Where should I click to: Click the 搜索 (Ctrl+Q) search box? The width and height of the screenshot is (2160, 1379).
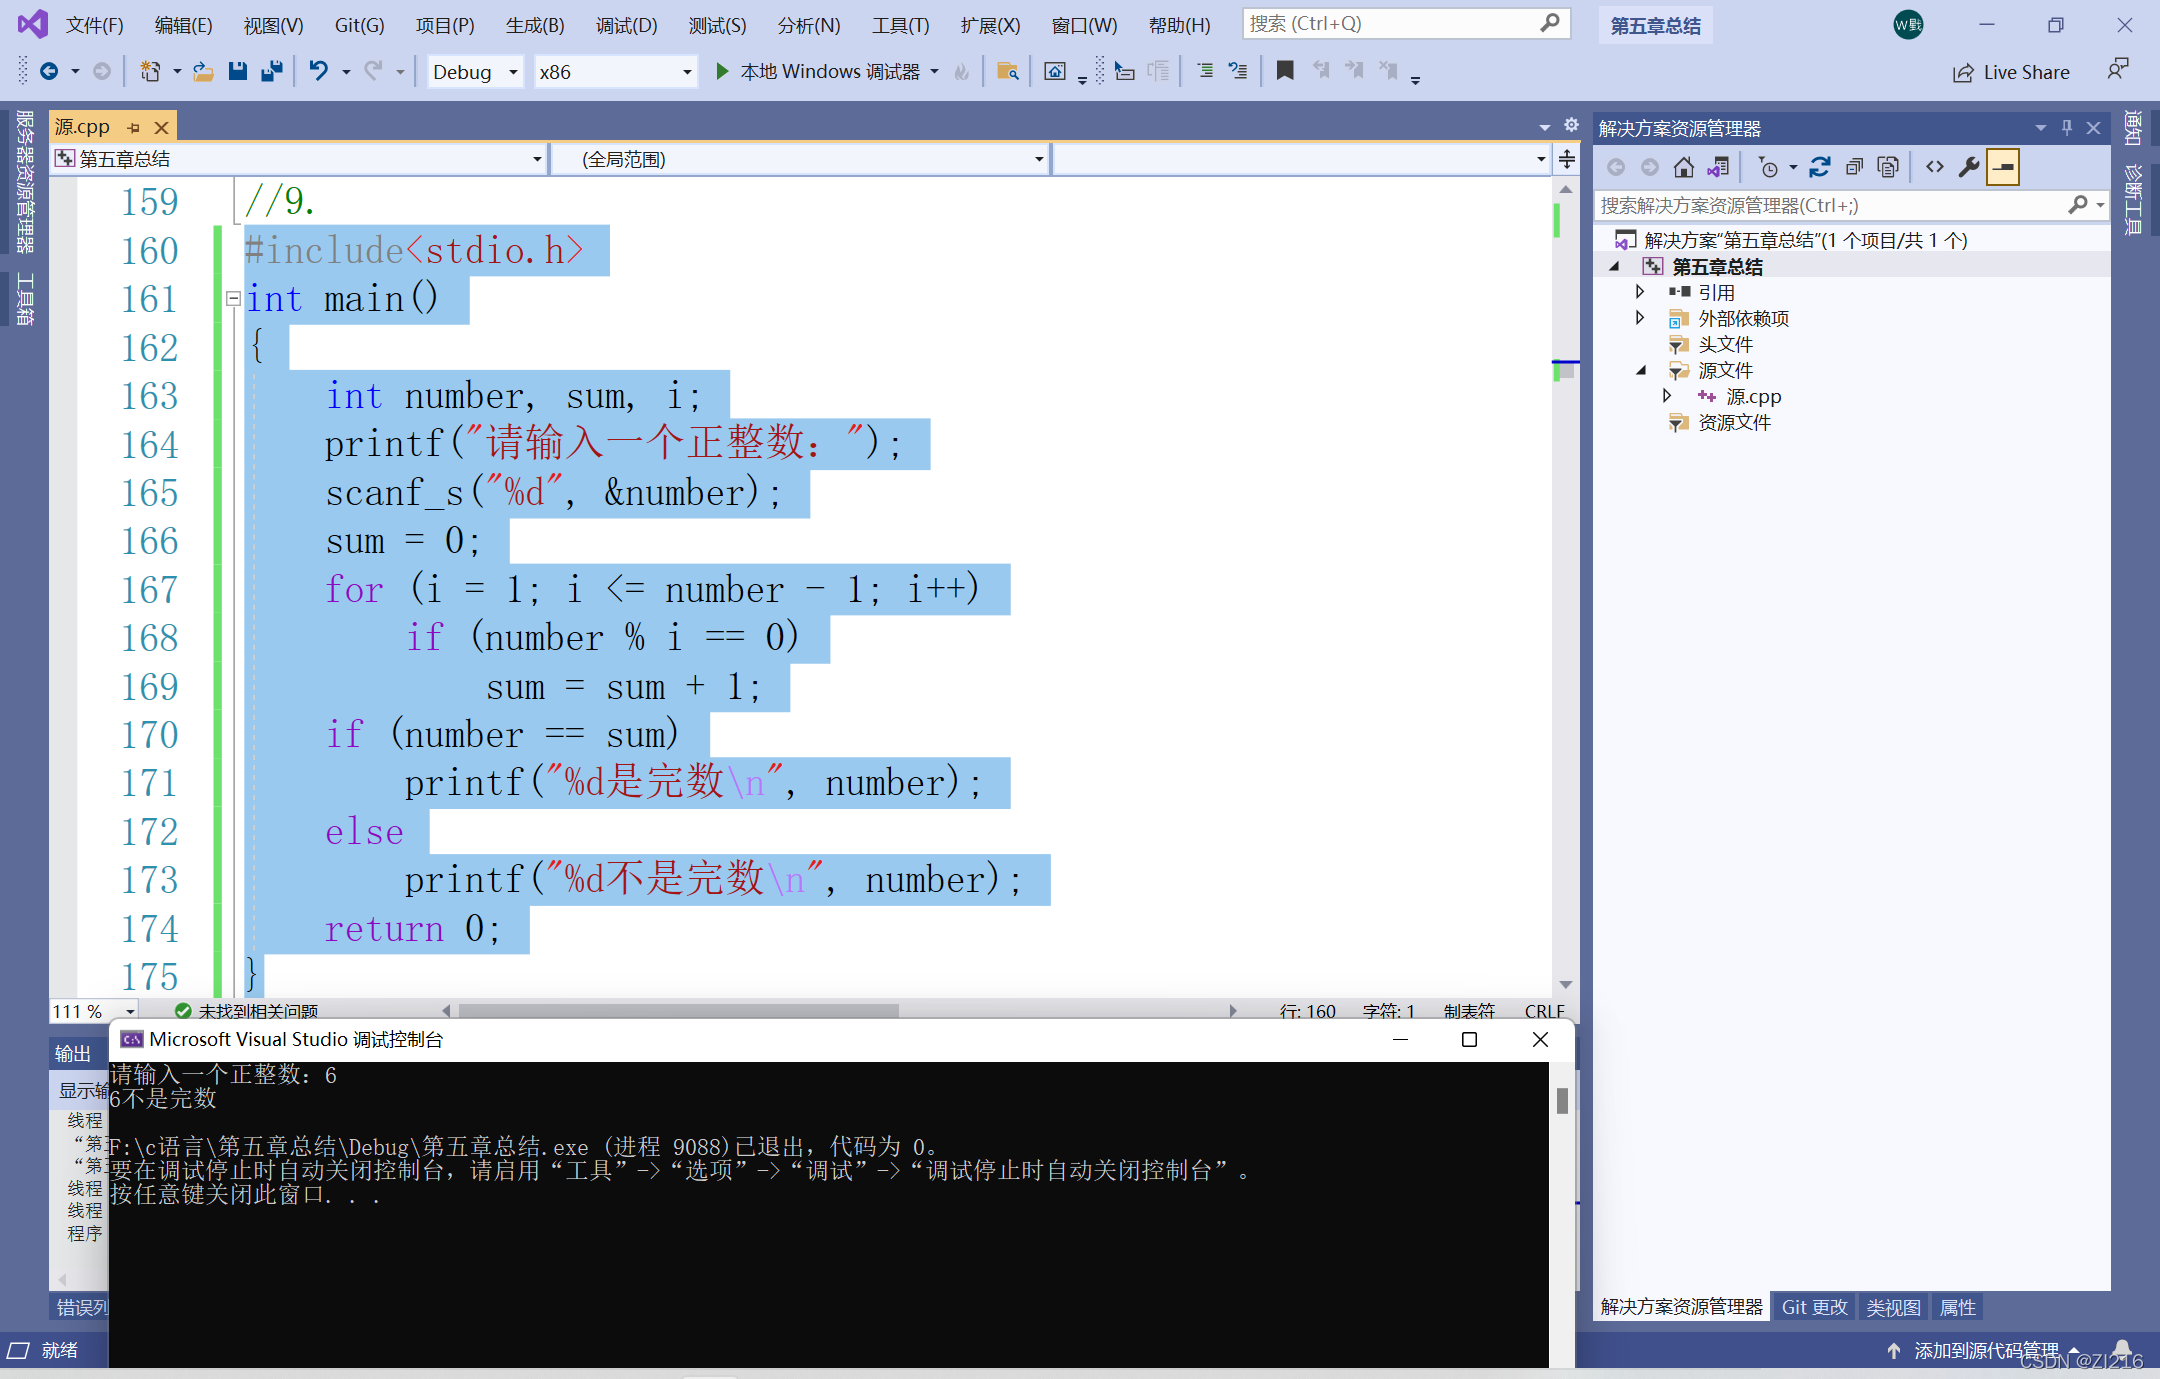1406,23
